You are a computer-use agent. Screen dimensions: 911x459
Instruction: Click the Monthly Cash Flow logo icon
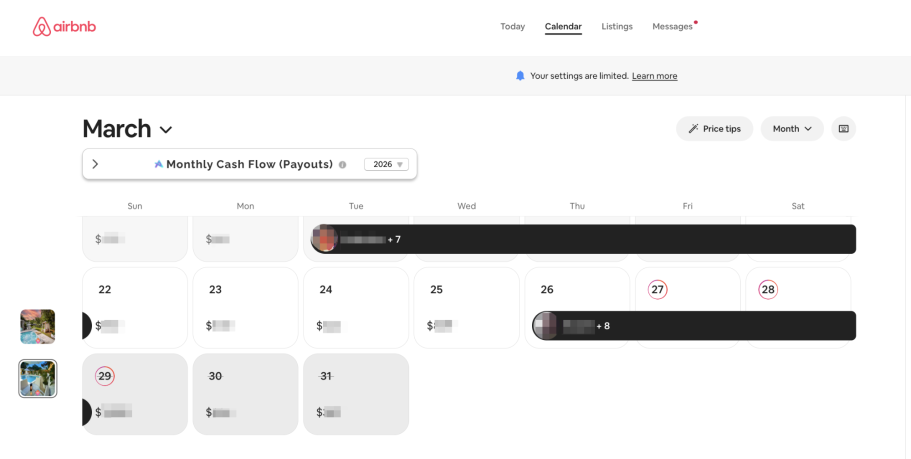coord(158,165)
